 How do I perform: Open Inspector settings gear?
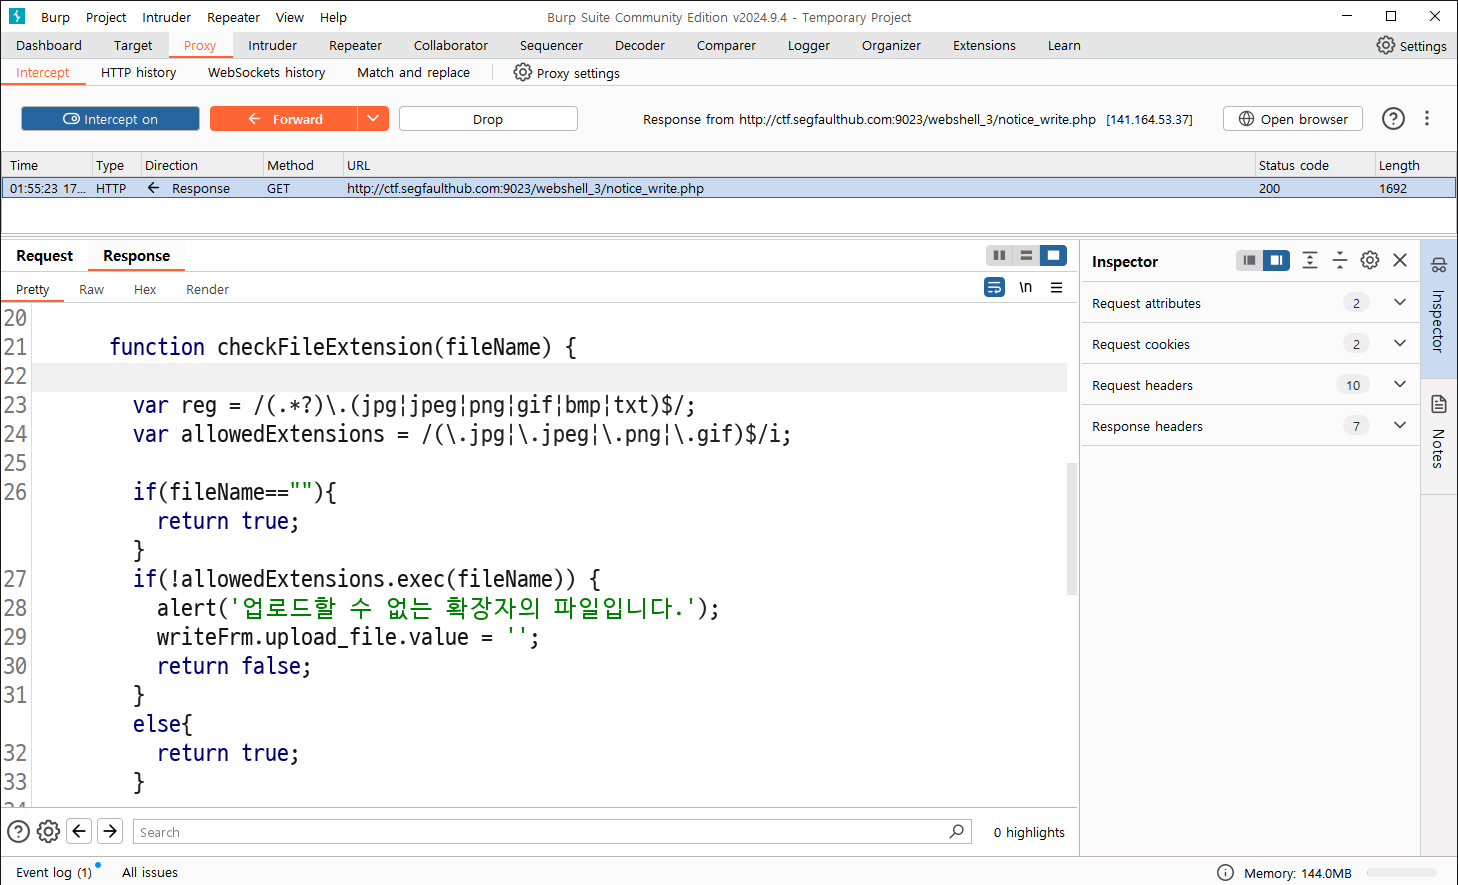[1370, 260]
